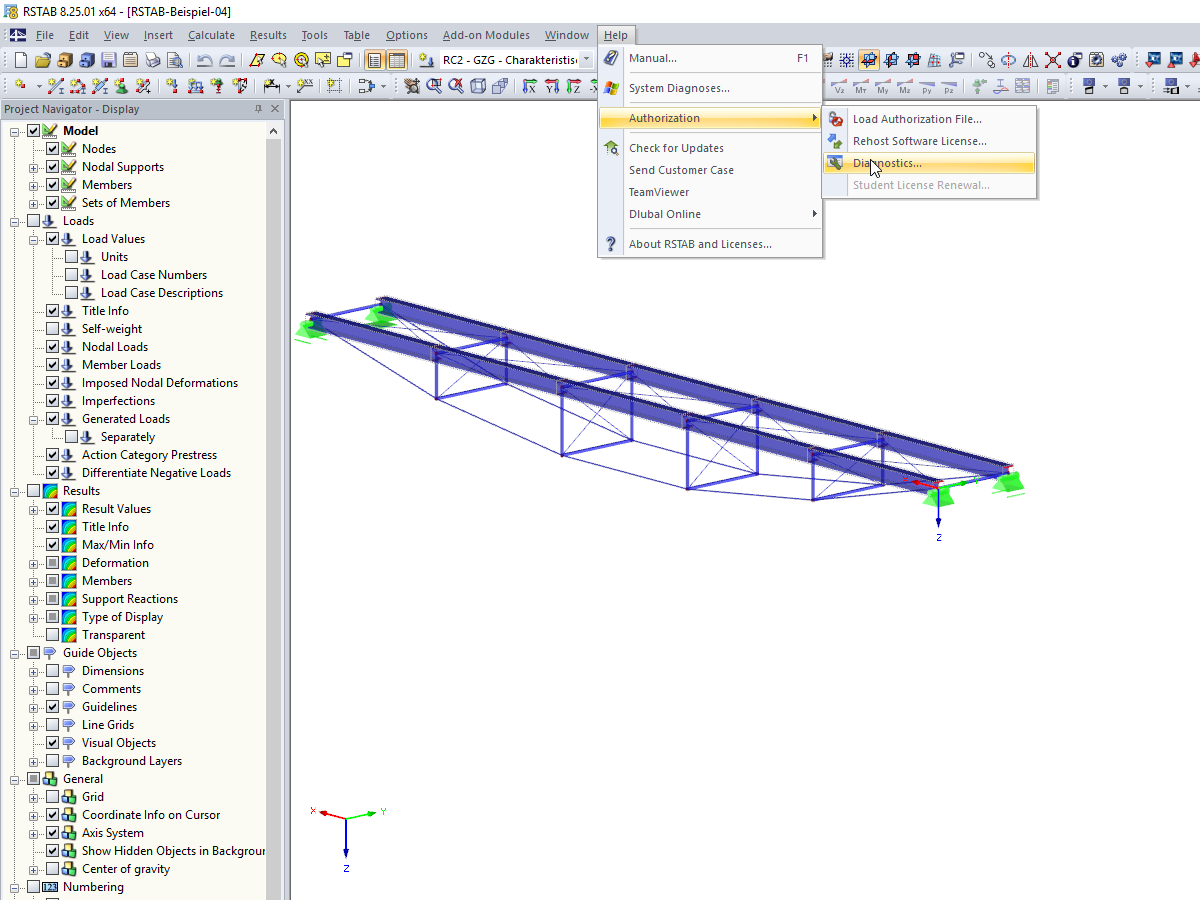1200x900 pixels.
Task: Click the MT torsional moment result icon
Action: 862,86
